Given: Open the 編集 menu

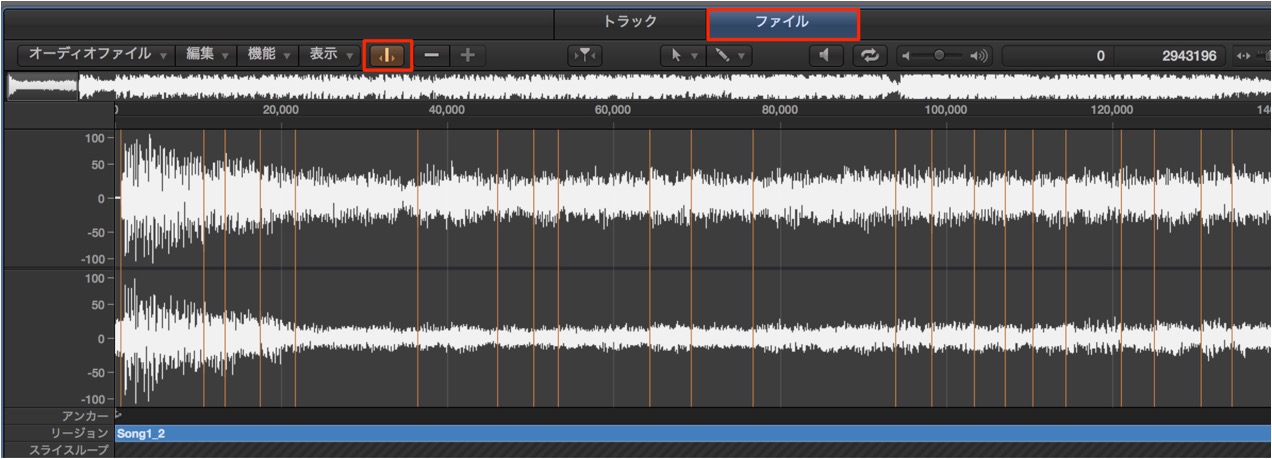Looking at the screenshot, I should 207,55.
